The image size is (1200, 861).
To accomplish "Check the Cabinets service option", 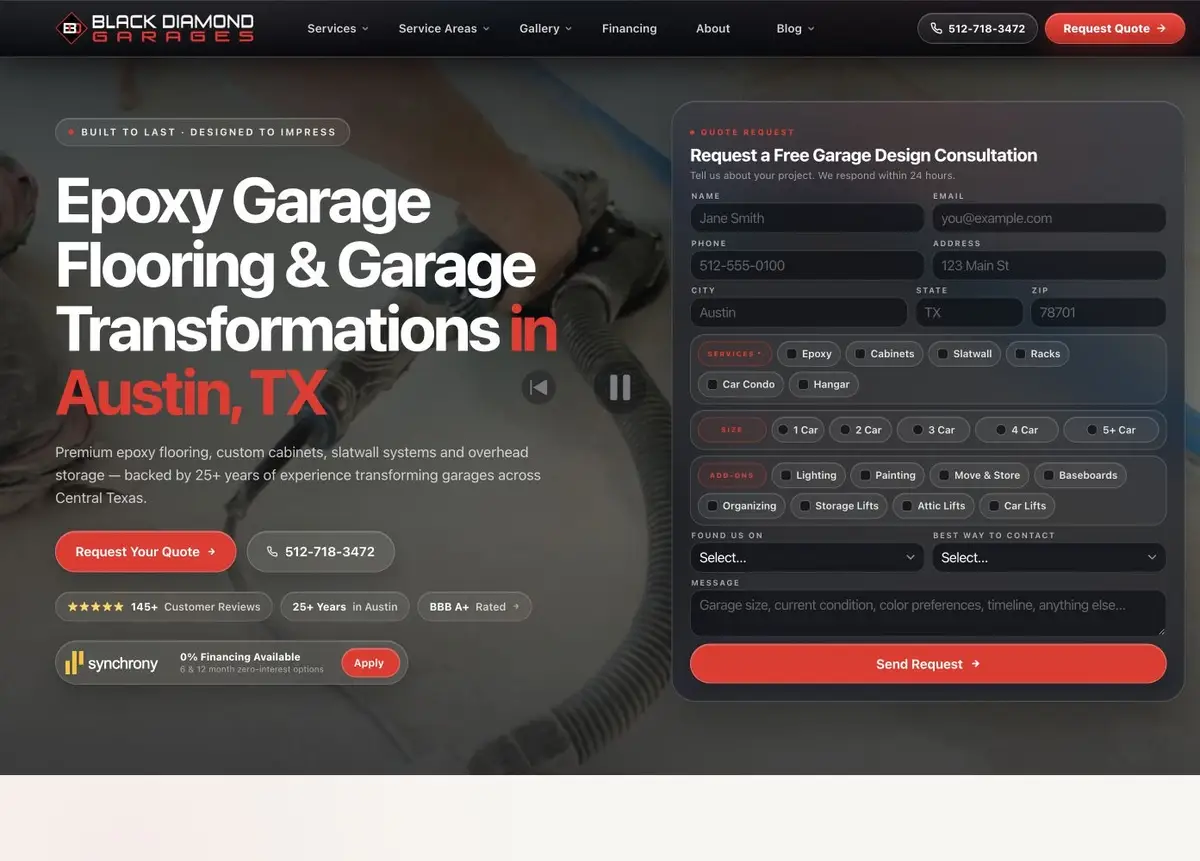I will pos(860,354).
